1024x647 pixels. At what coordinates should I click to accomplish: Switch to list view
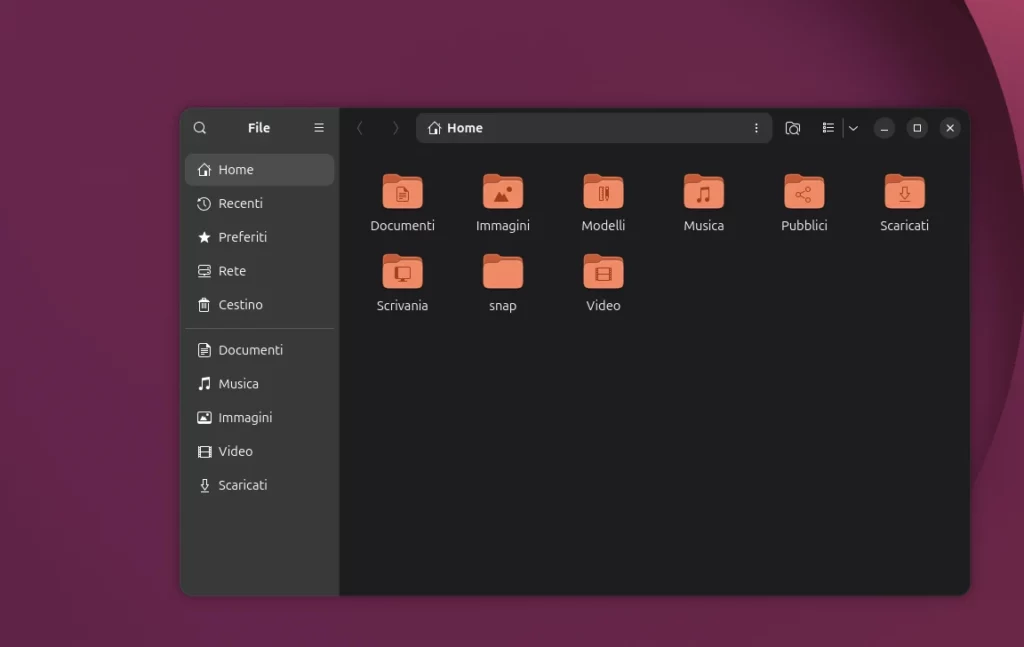[x=828, y=128]
